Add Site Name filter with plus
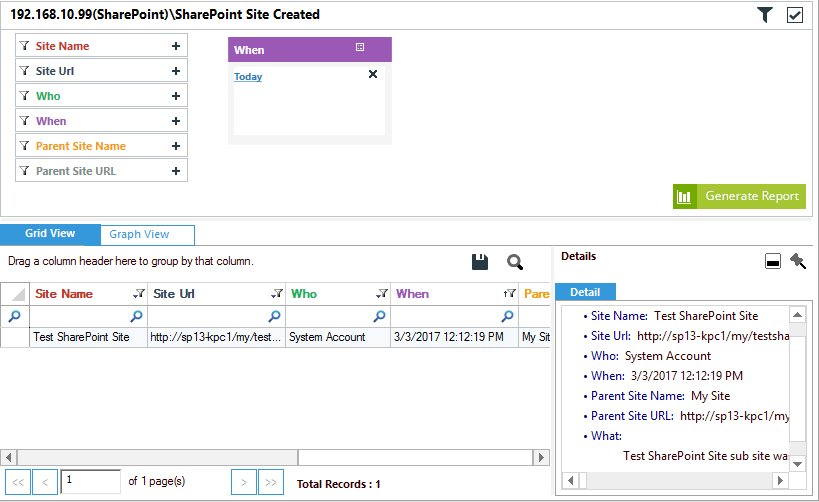Screen dimensions: 819x502 (176, 46)
